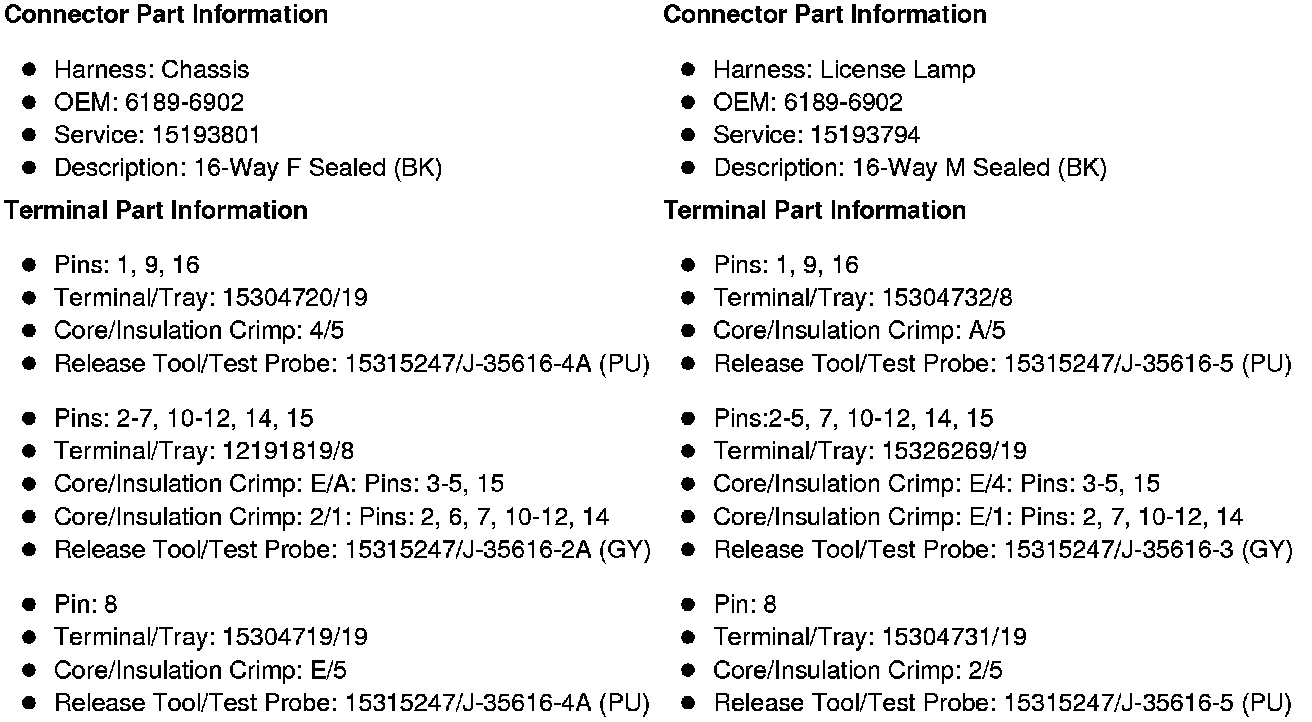Click the Harness: Chassis line

pyautogui.click(x=151, y=70)
